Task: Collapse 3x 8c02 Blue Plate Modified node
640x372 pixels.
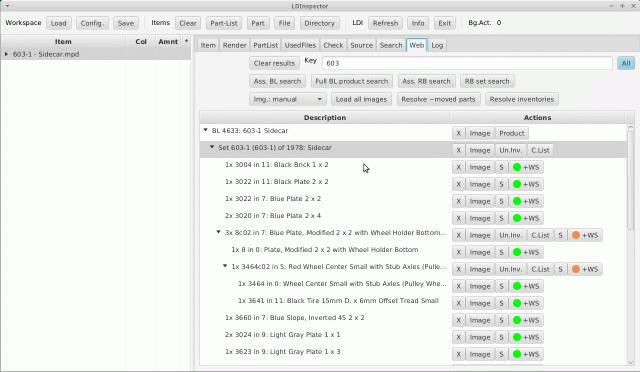Action: (x=218, y=232)
